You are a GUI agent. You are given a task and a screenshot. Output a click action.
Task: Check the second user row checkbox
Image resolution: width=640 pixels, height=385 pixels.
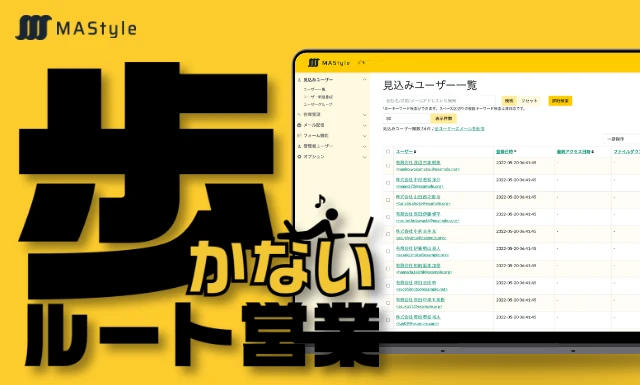tap(388, 183)
